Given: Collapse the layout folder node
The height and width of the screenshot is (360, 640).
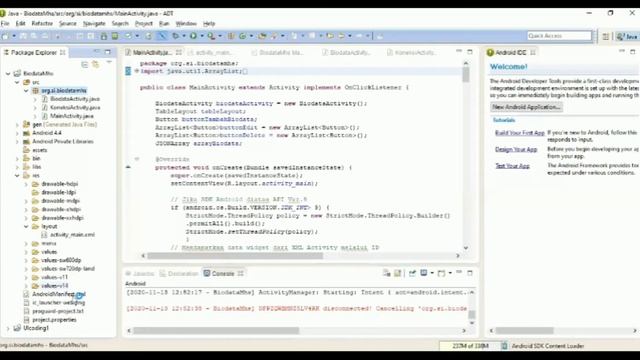Looking at the screenshot, I should point(26,227).
